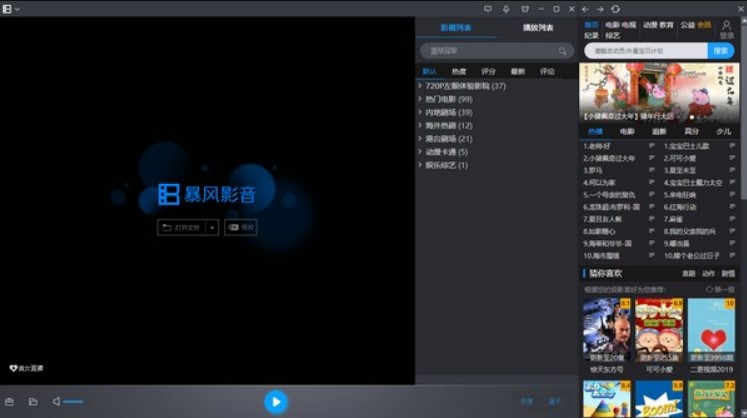Click play icon beside 5.来电狂响
747x418 pixels.
[x=732, y=194]
